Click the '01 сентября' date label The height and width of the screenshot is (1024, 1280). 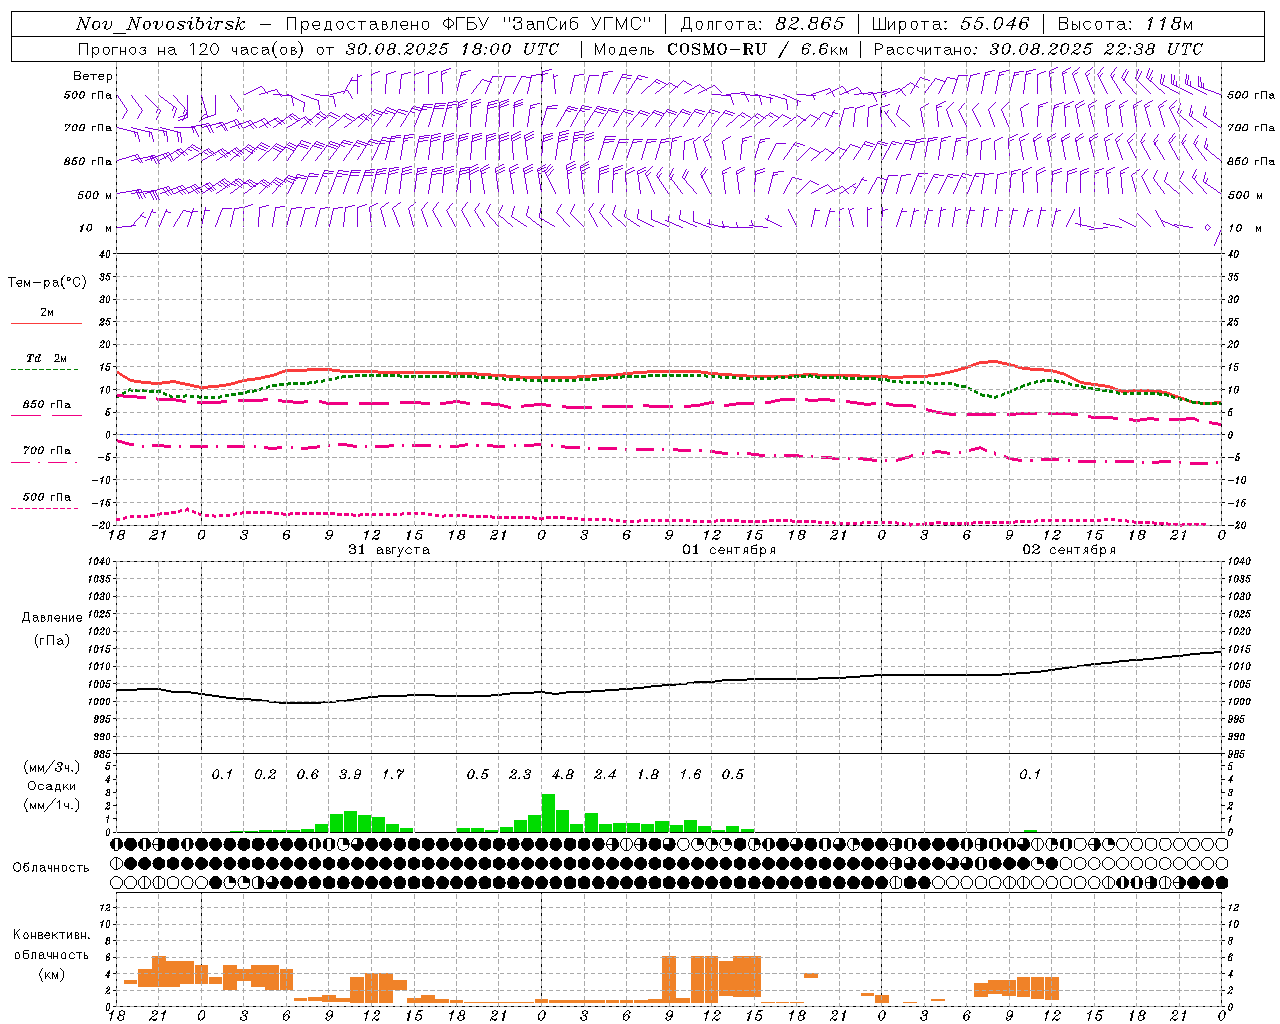tap(729, 550)
